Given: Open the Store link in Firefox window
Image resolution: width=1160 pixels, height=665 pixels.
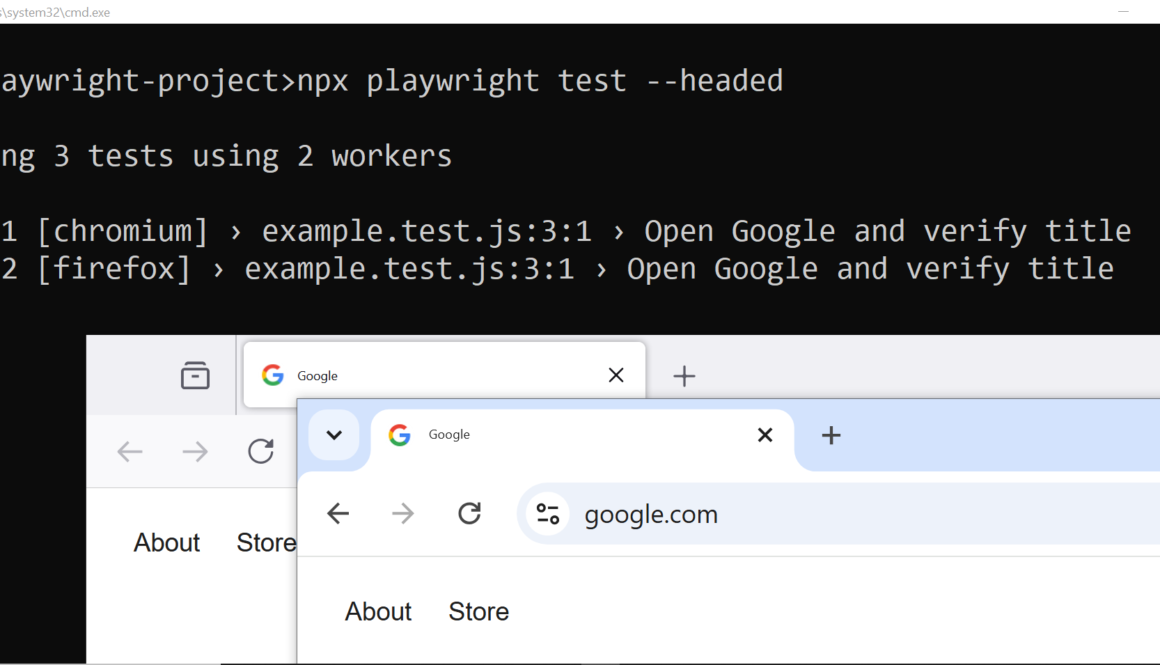Looking at the screenshot, I should [265, 543].
